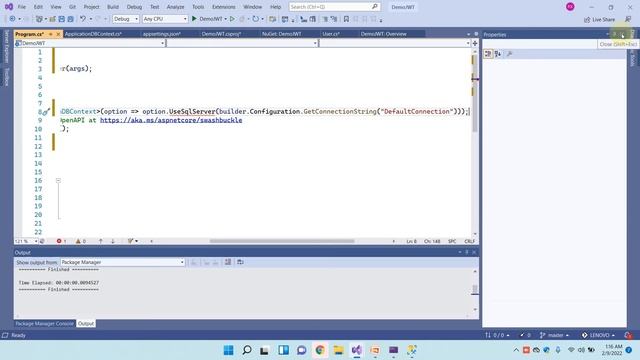Open the Package Manager output source dropdown
This screenshot has height=360, width=640.
[x=122, y=262]
